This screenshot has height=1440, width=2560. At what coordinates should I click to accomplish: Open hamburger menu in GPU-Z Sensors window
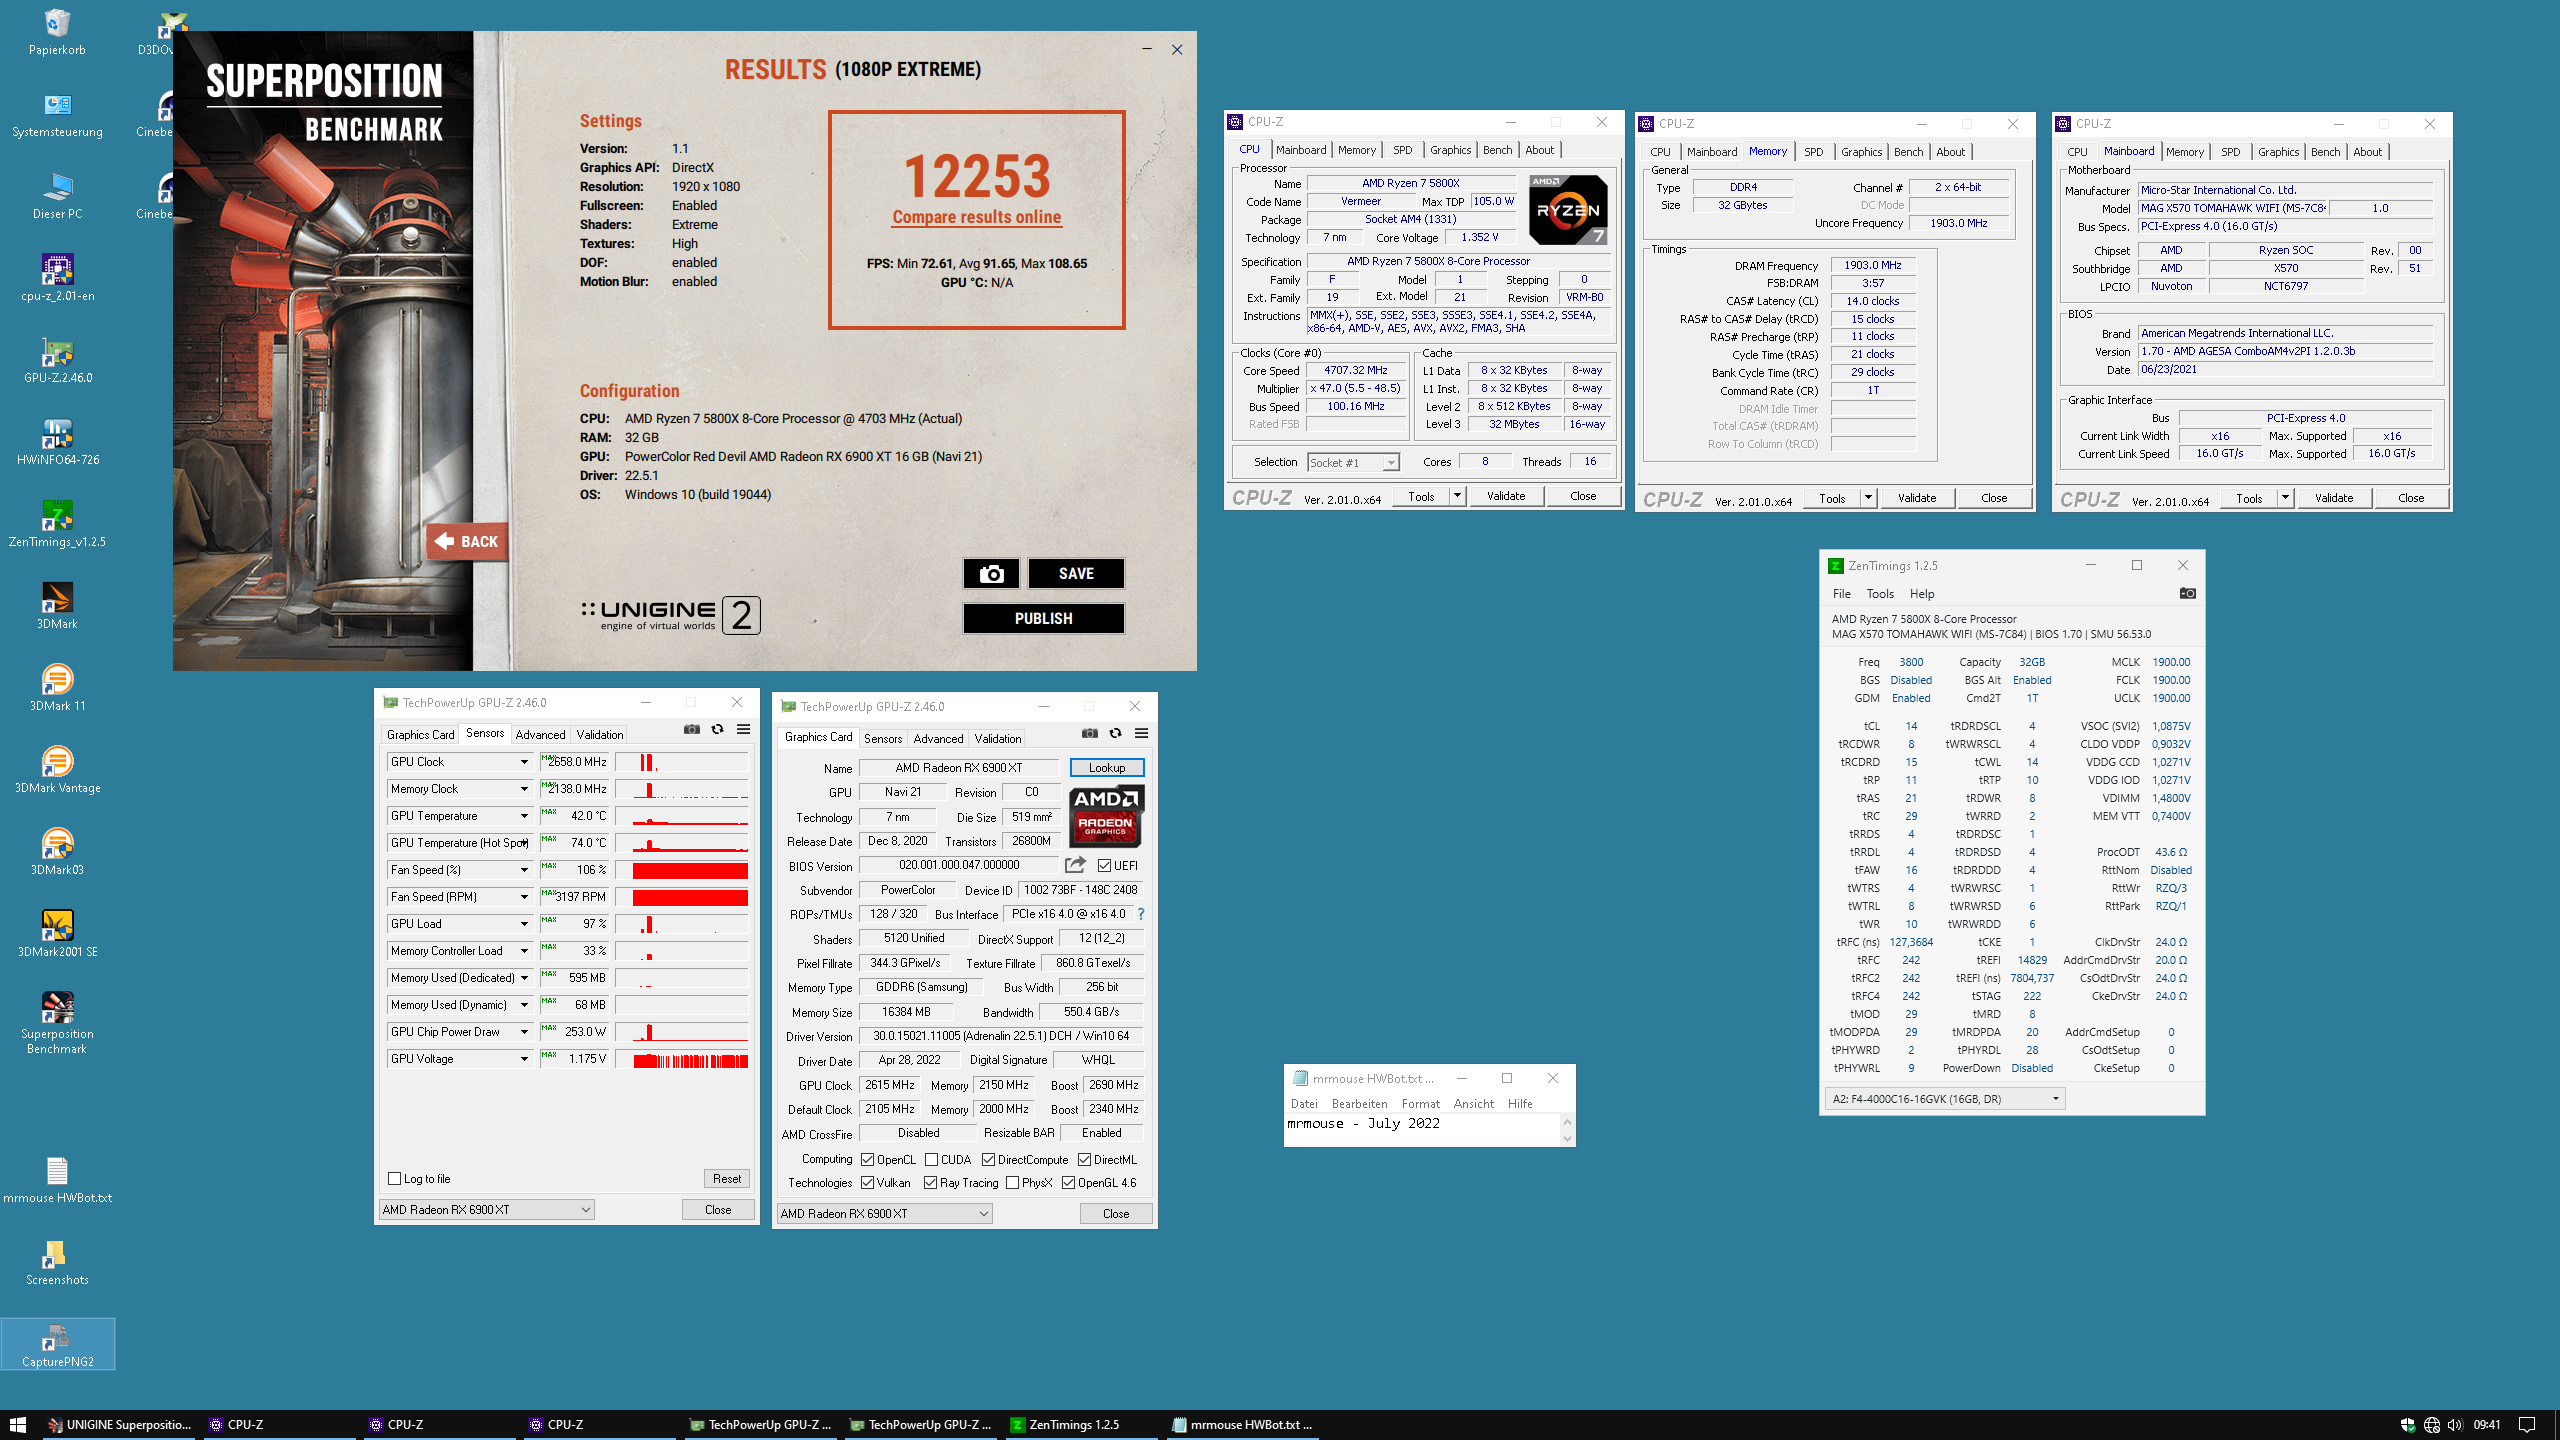tap(743, 729)
